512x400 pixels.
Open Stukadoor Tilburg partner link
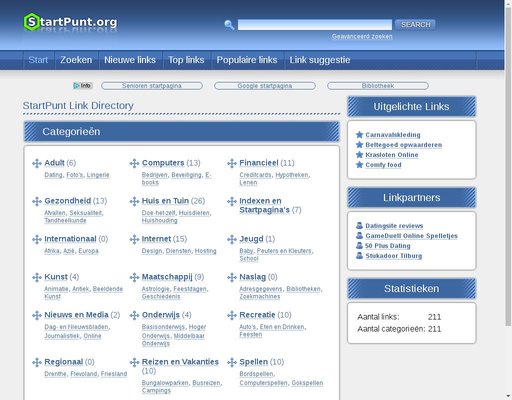[x=394, y=256]
